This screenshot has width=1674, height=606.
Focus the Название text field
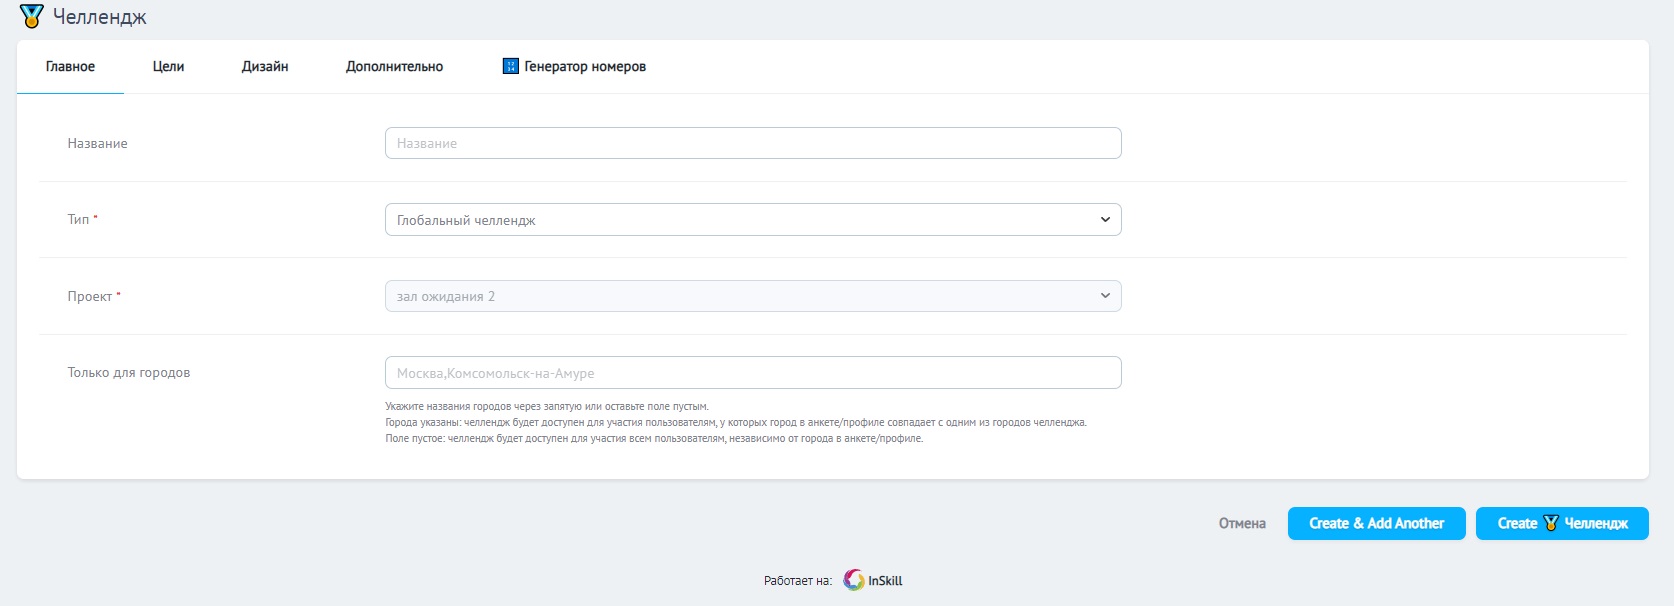click(752, 143)
